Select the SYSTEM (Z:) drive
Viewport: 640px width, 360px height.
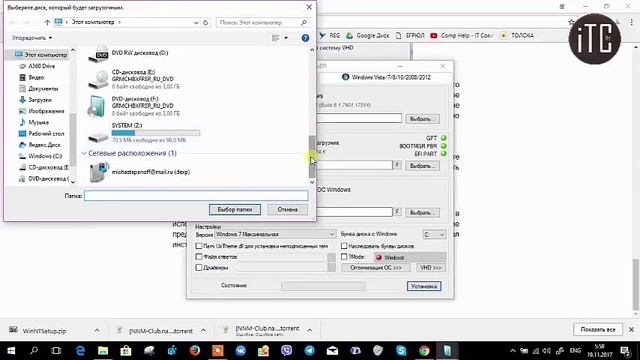(x=143, y=133)
